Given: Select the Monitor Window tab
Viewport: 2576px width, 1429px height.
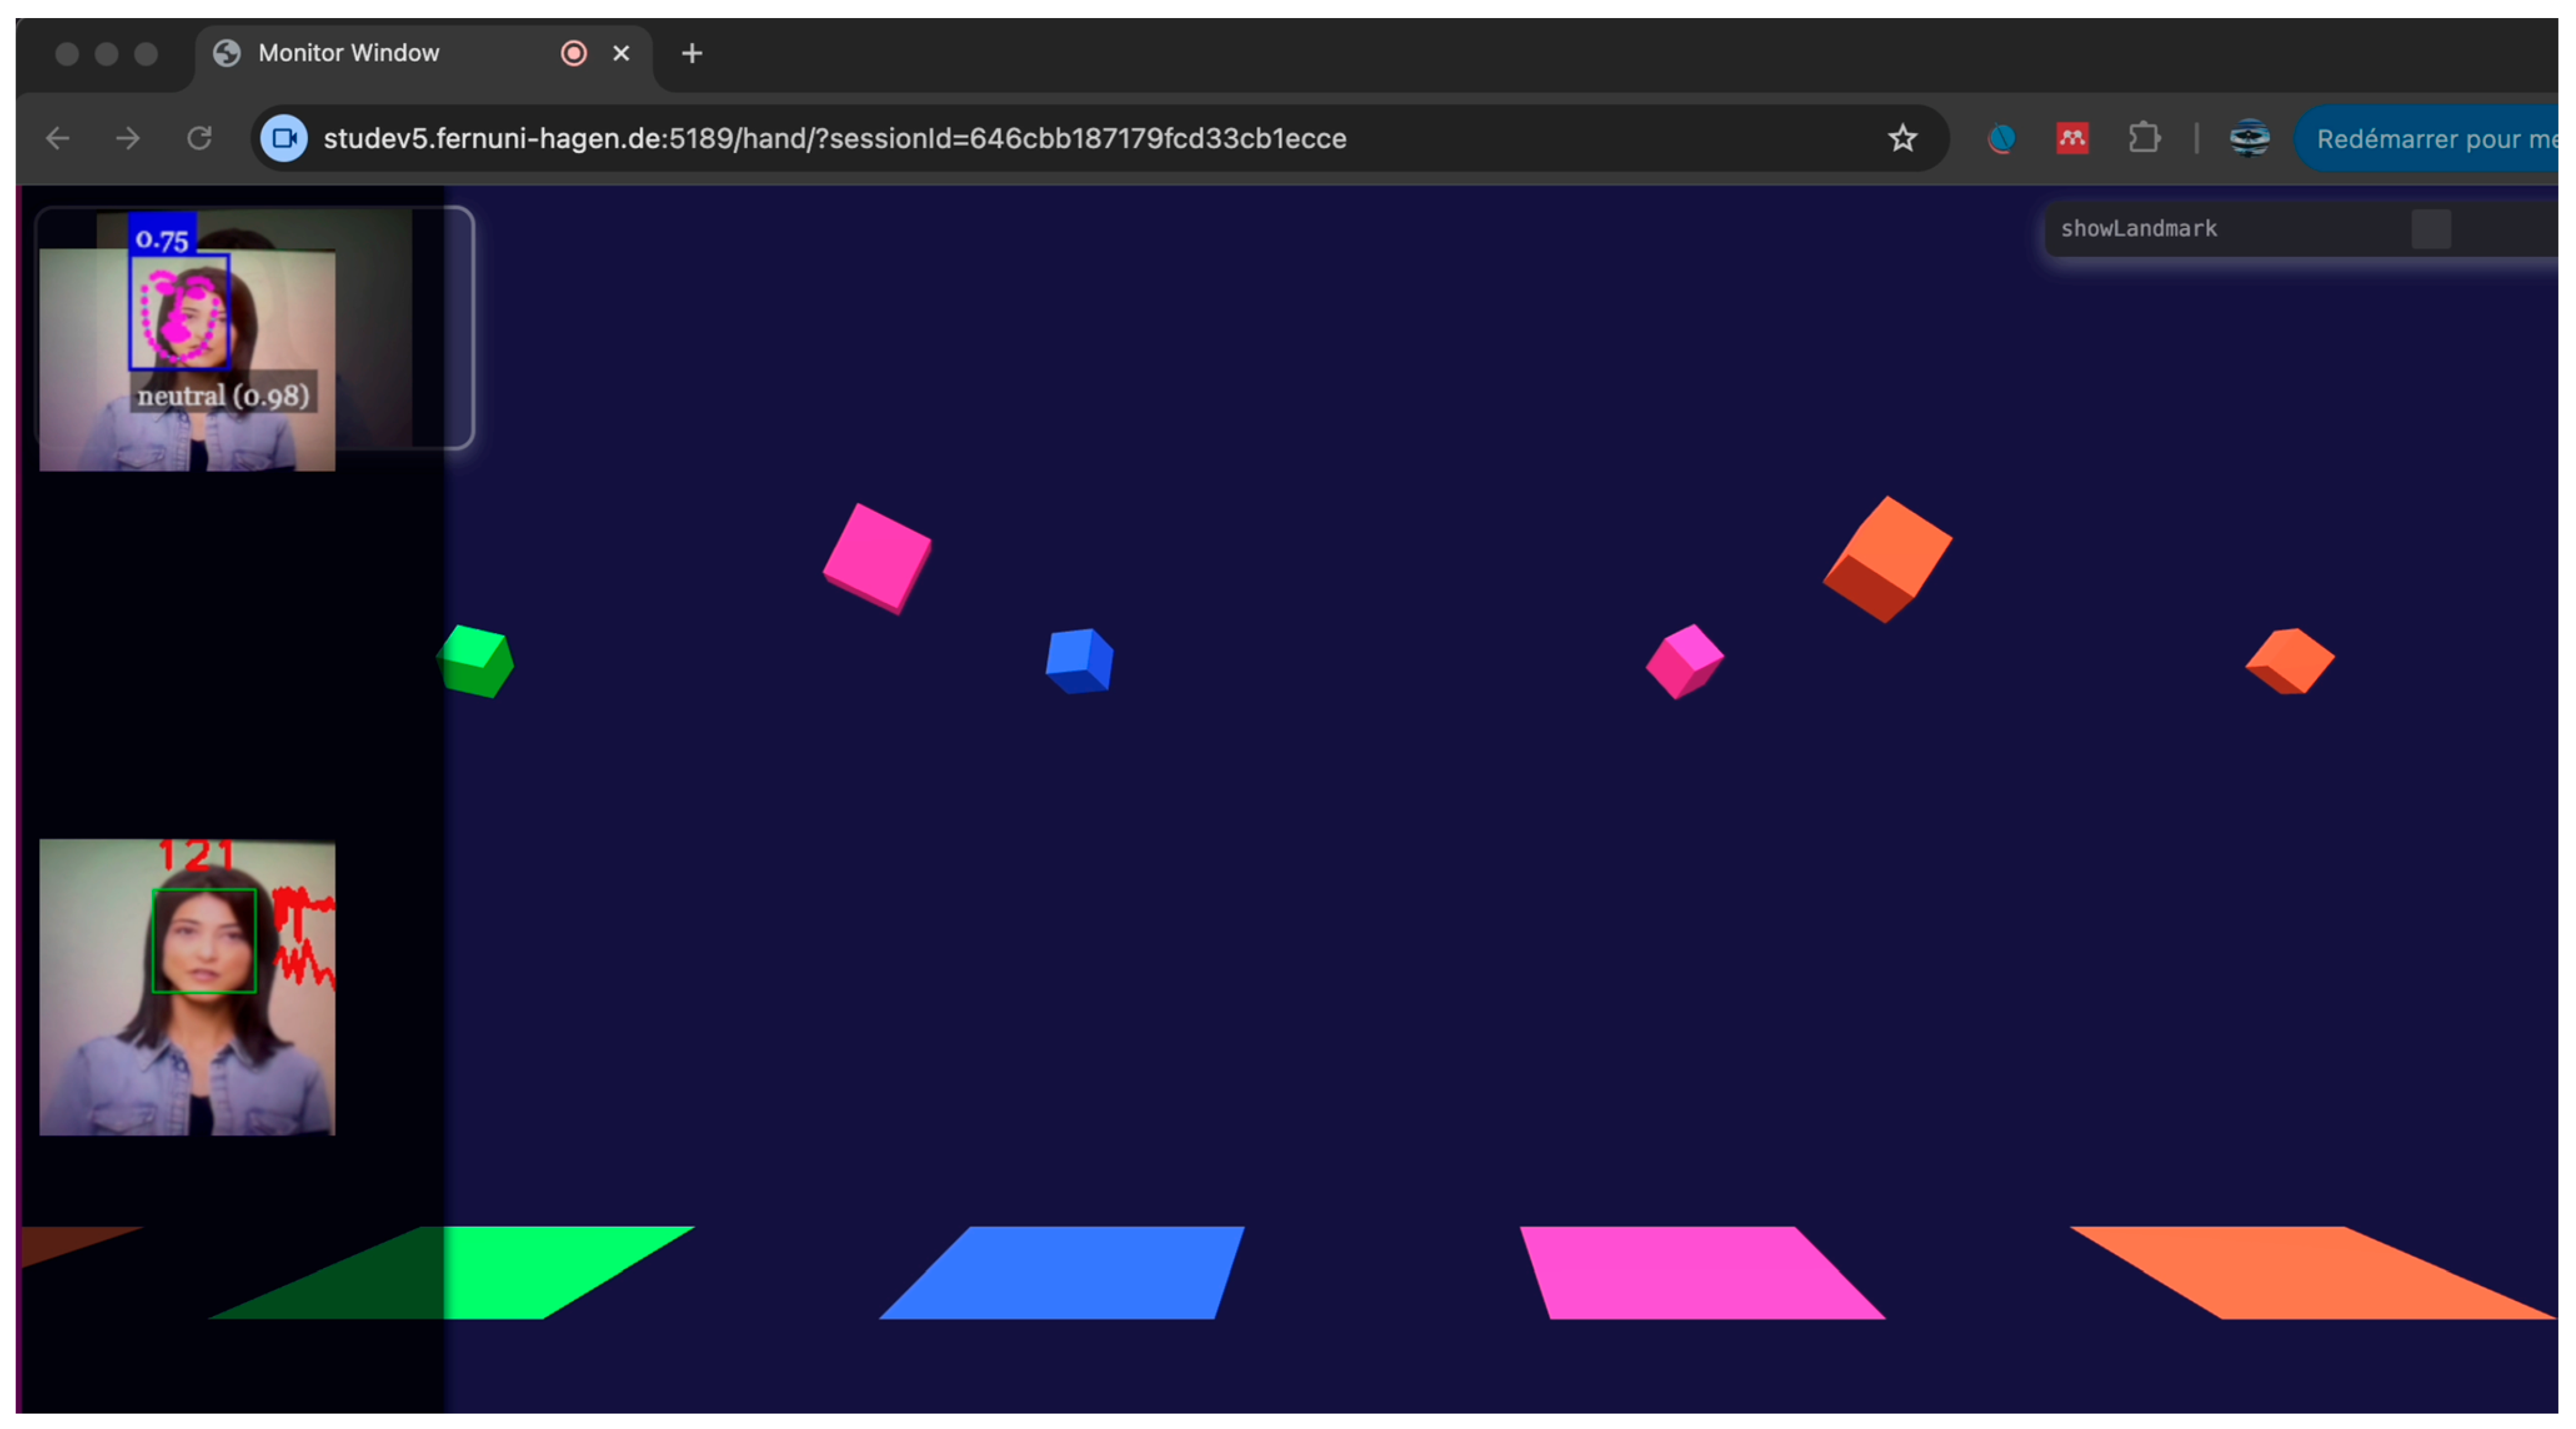Looking at the screenshot, I should pos(348,53).
